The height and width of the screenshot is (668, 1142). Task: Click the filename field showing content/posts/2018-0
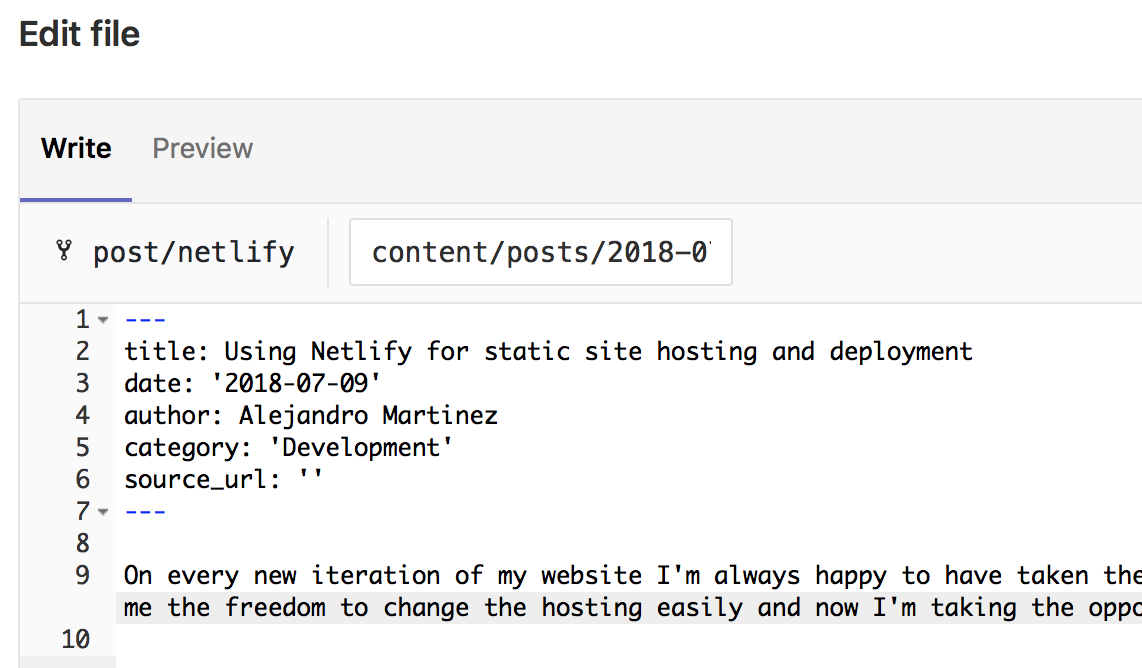540,252
